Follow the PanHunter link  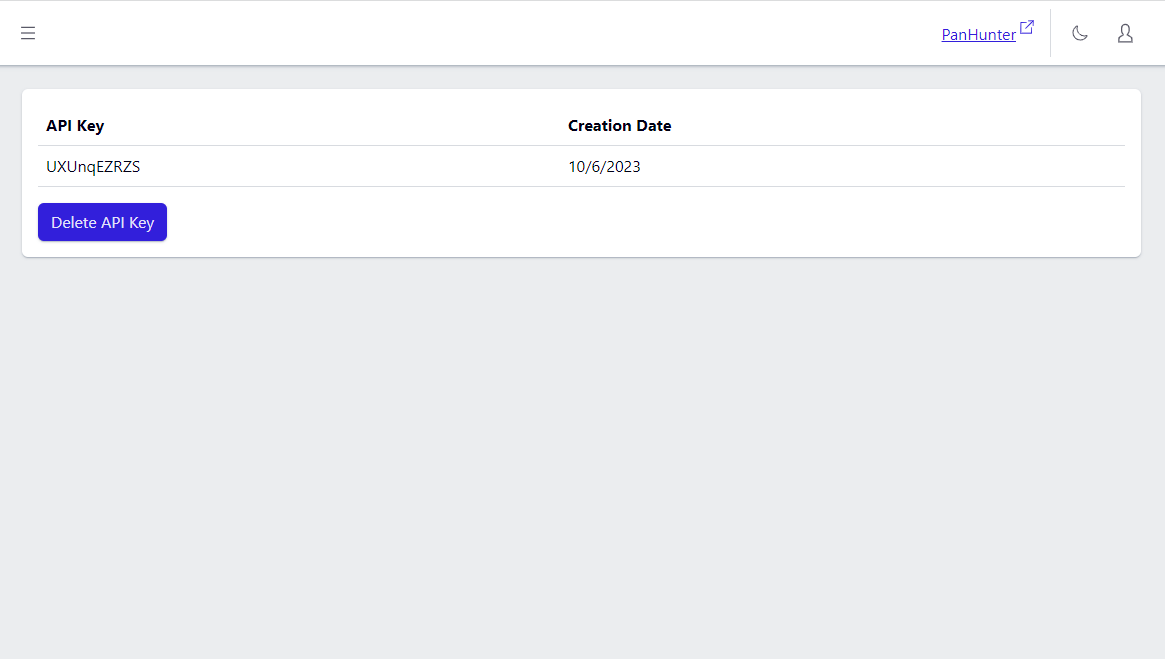(978, 35)
